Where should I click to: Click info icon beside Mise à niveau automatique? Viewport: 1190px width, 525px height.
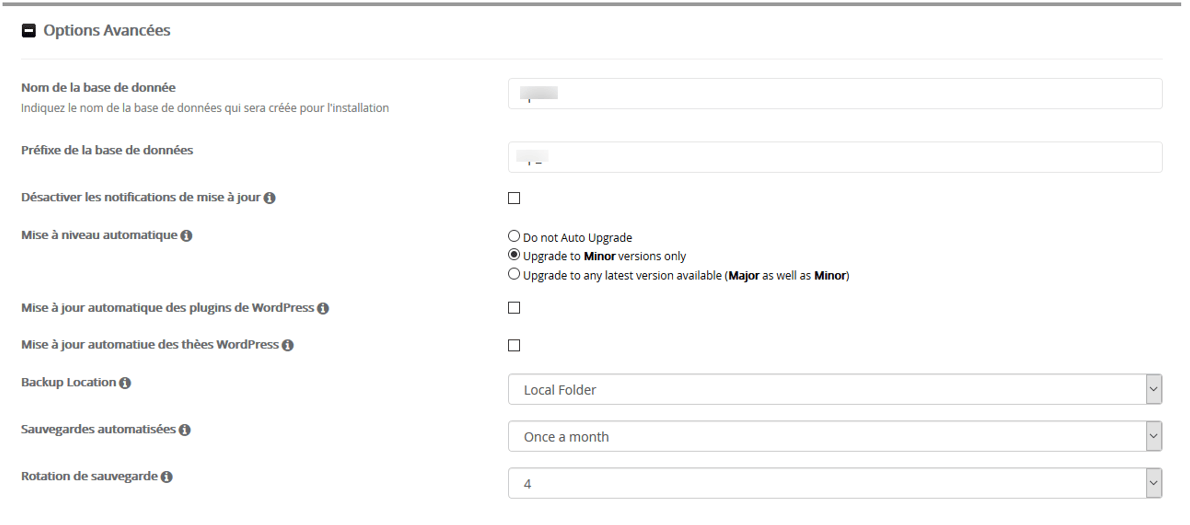pos(186,236)
